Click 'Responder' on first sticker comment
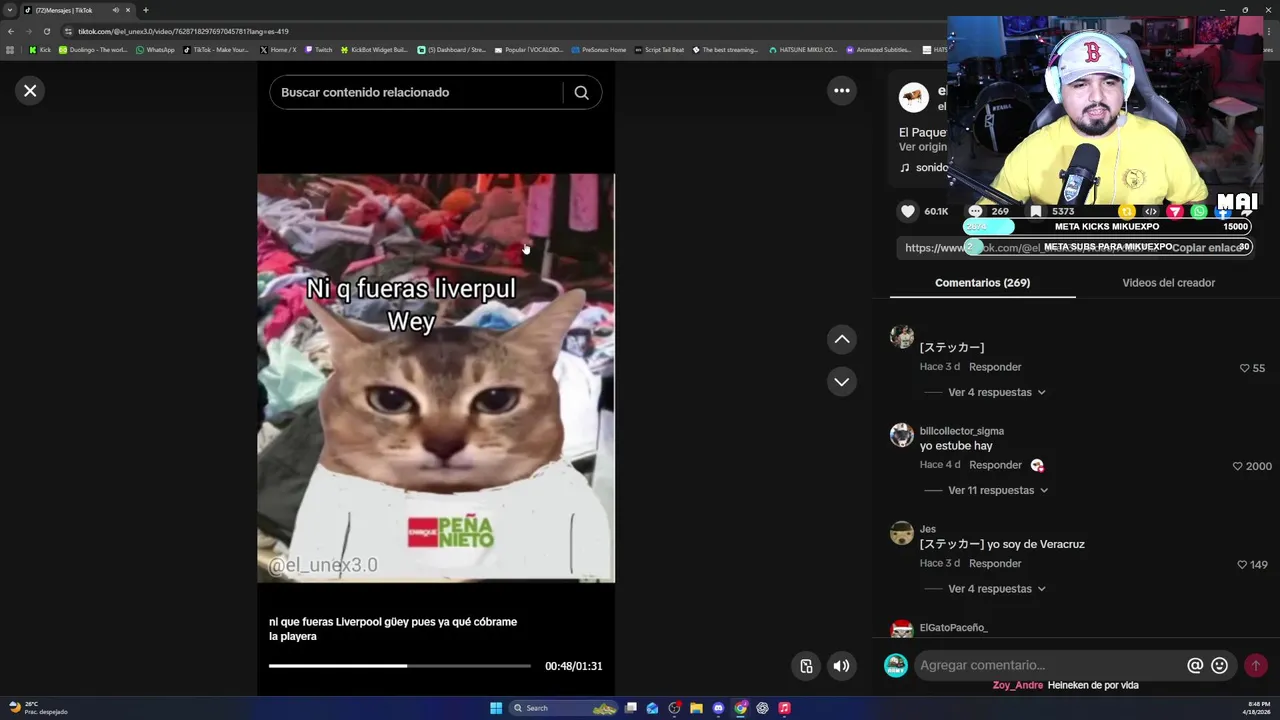The height and width of the screenshot is (720, 1280). tap(995, 367)
